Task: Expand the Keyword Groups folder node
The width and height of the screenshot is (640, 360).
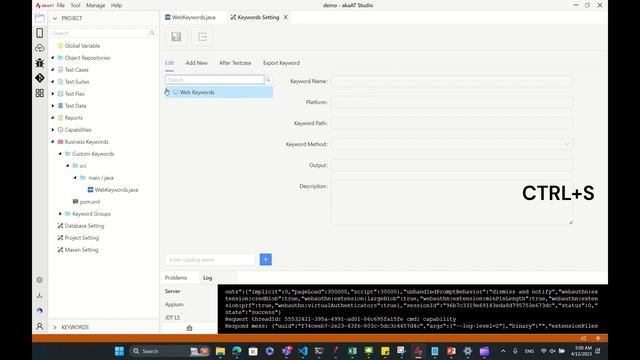Action: point(60,214)
